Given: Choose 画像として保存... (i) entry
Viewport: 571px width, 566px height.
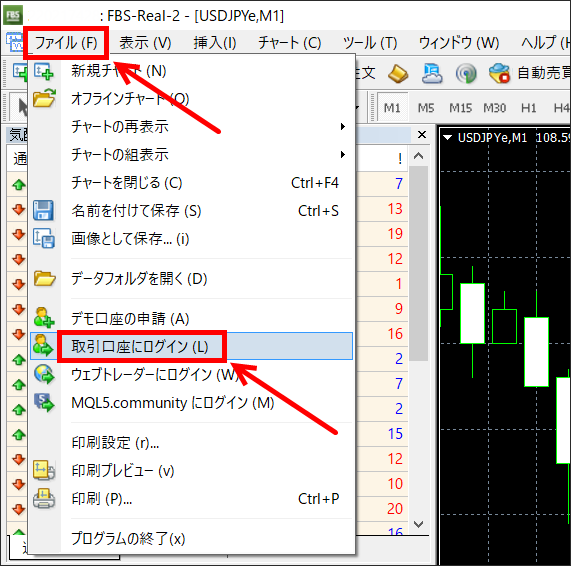Looking at the screenshot, I should [x=192, y=239].
